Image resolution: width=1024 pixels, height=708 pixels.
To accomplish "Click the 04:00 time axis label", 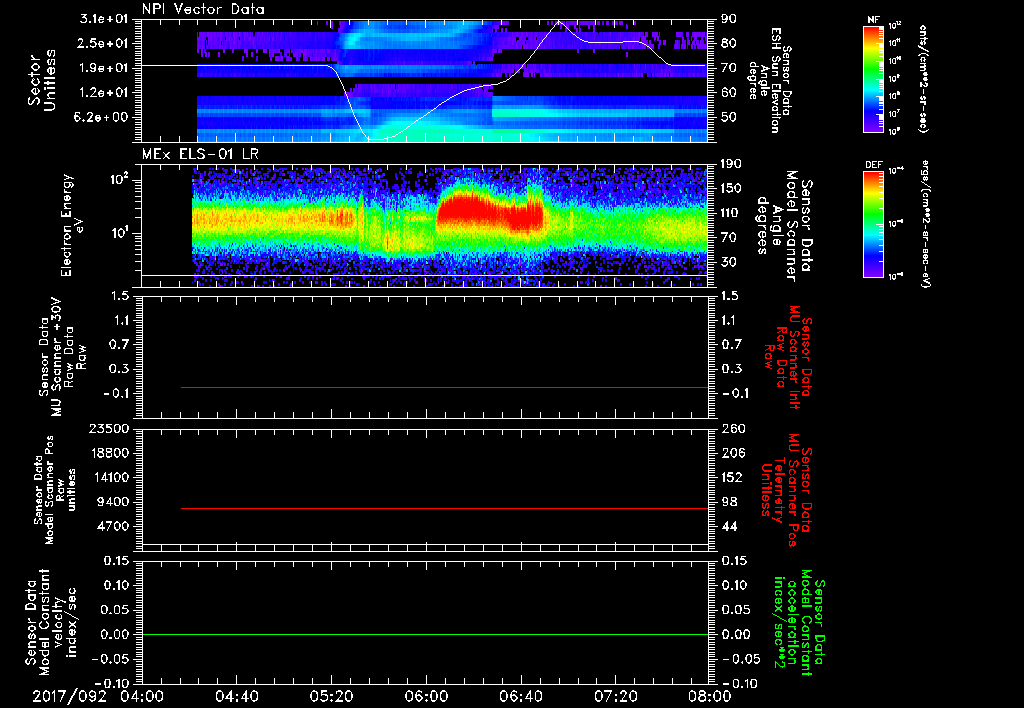I will pos(142,696).
